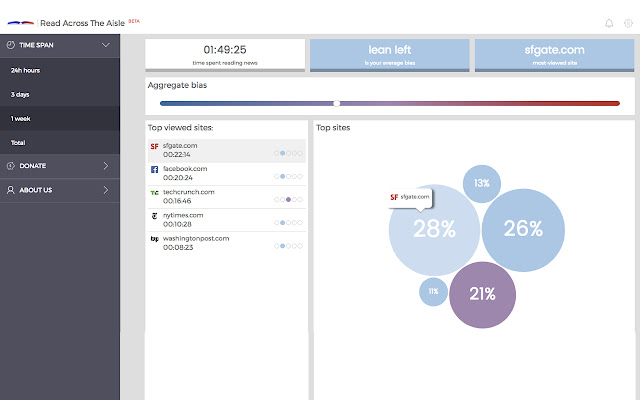The width and height of the screenshot is (640, 400).
Task: Click the lean left average bias card
Action: (389, 54)
